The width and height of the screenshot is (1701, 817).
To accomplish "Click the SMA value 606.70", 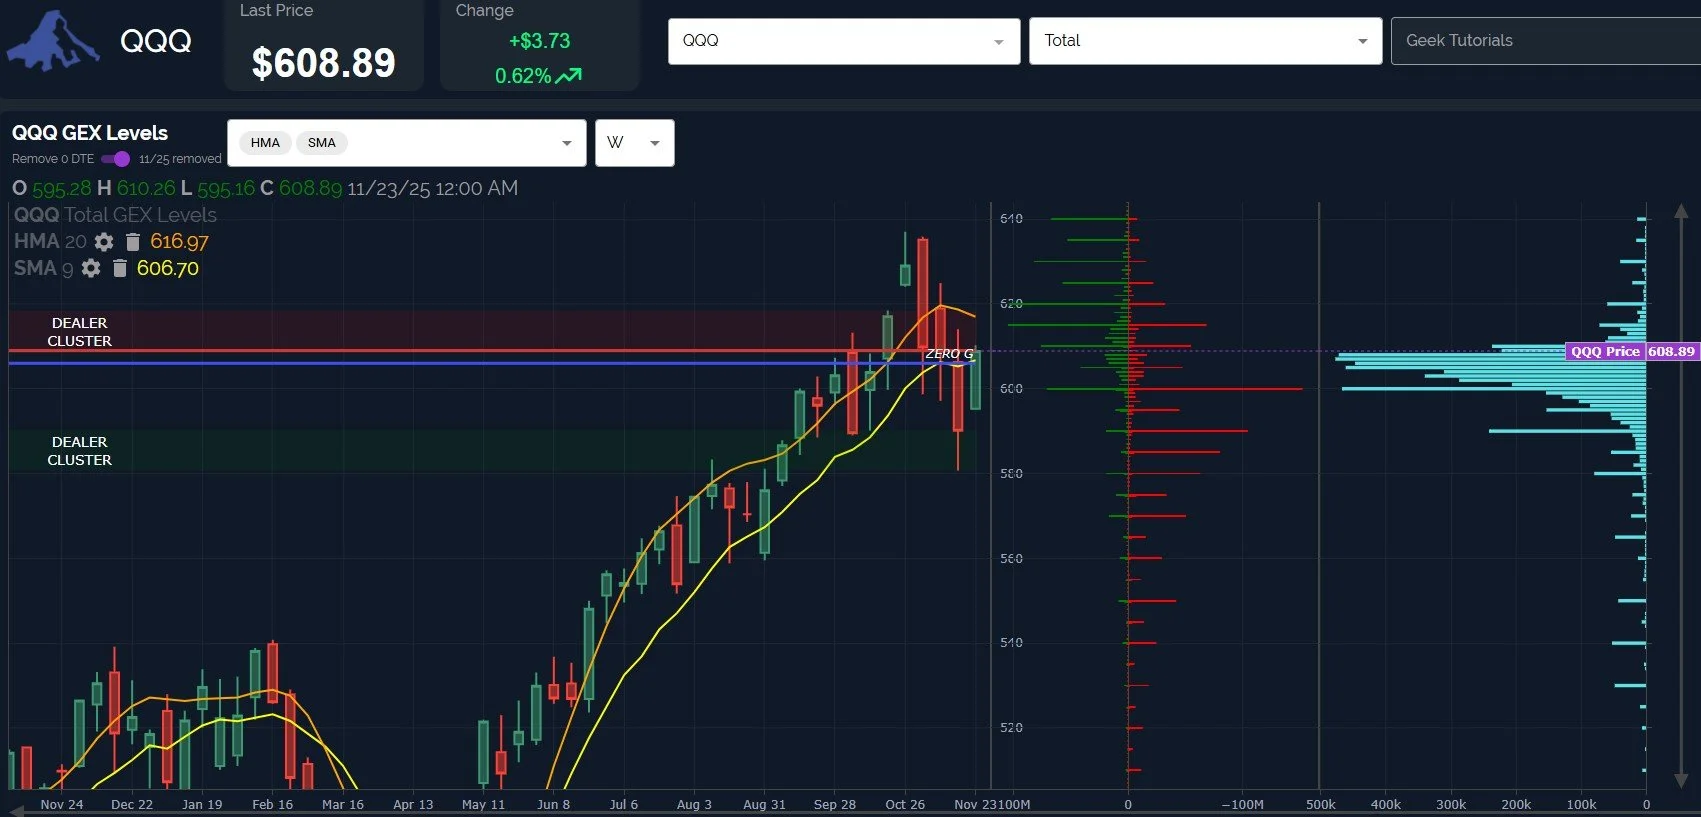I will click(168, 268).
